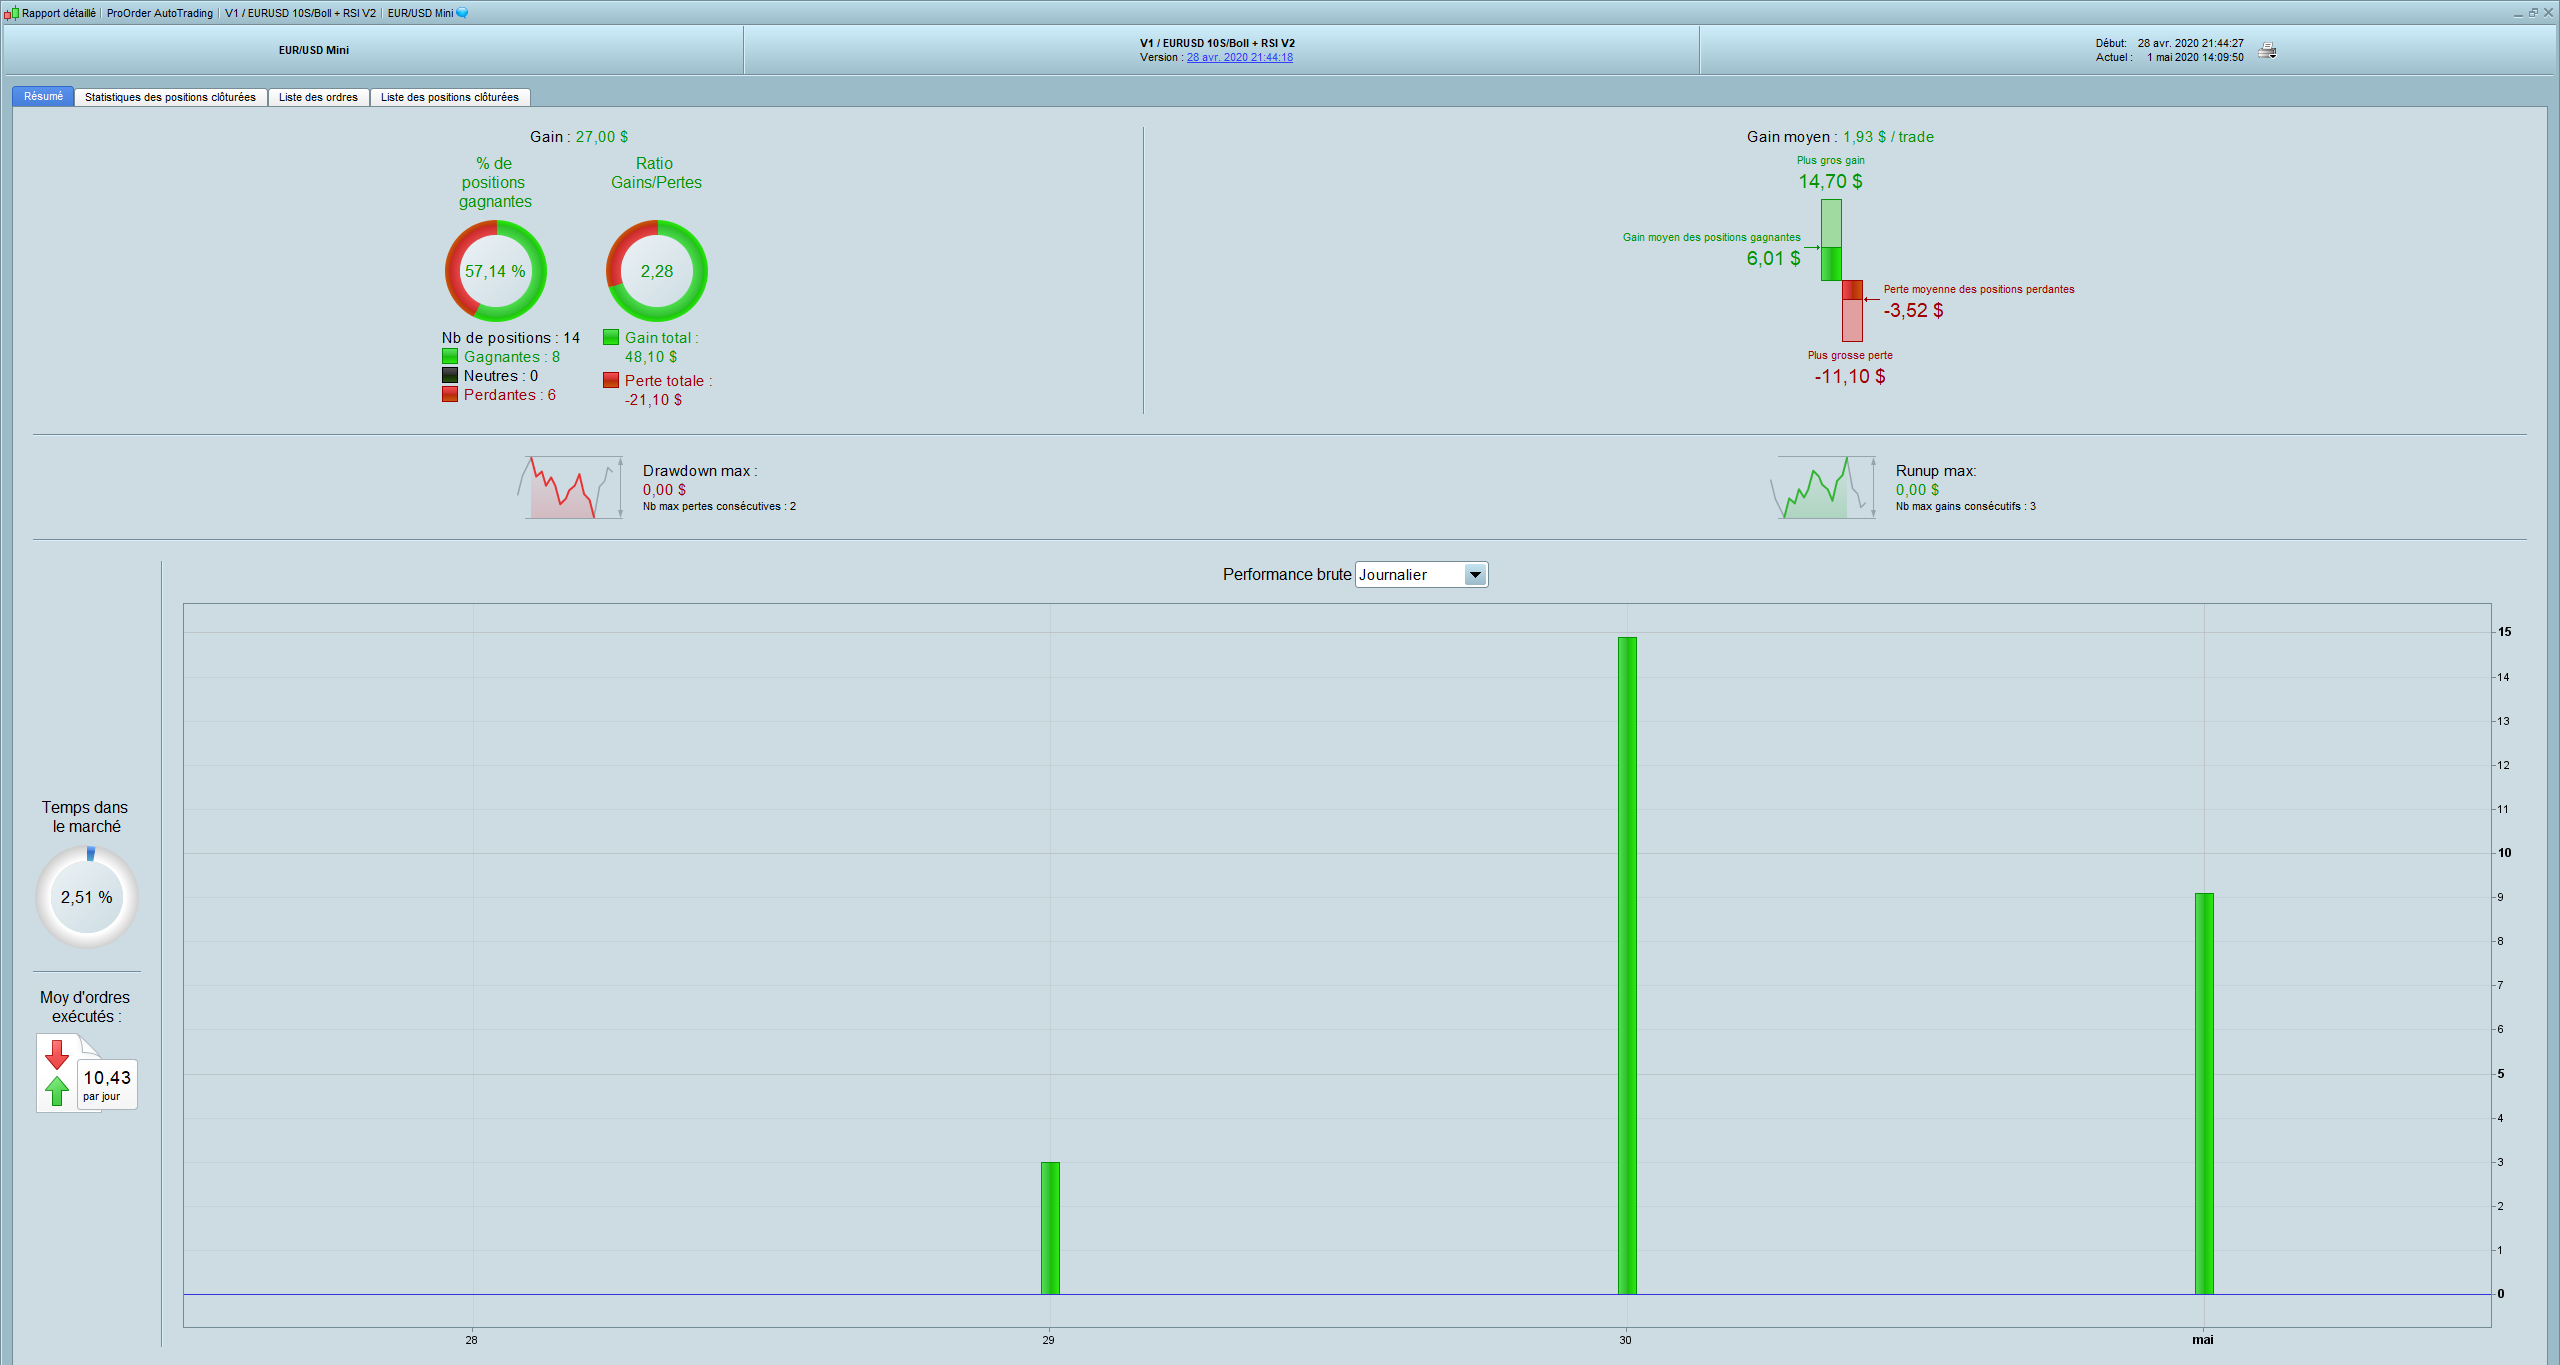Viewport: 2560px width, 1365px height.
Task: Switch to Statistiques des positions clôturées tab
Action: click(x=170, y=97)
